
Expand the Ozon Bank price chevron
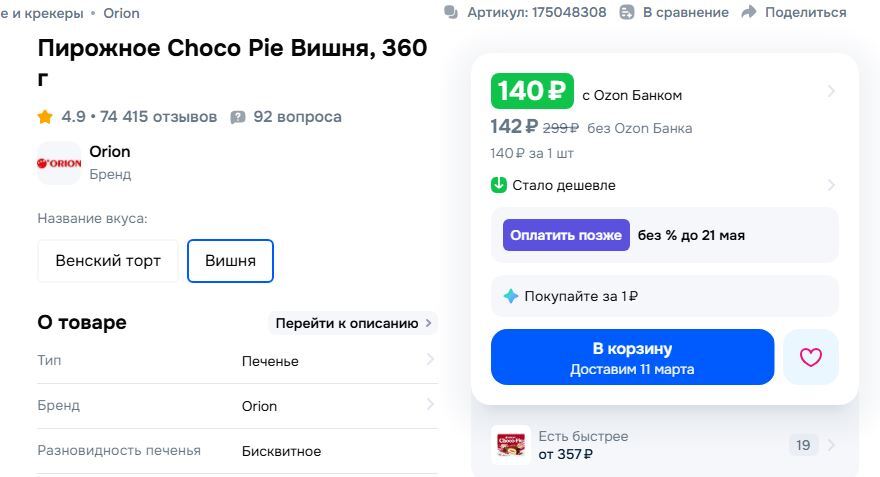pyautogui.click(x=831, y=92)
